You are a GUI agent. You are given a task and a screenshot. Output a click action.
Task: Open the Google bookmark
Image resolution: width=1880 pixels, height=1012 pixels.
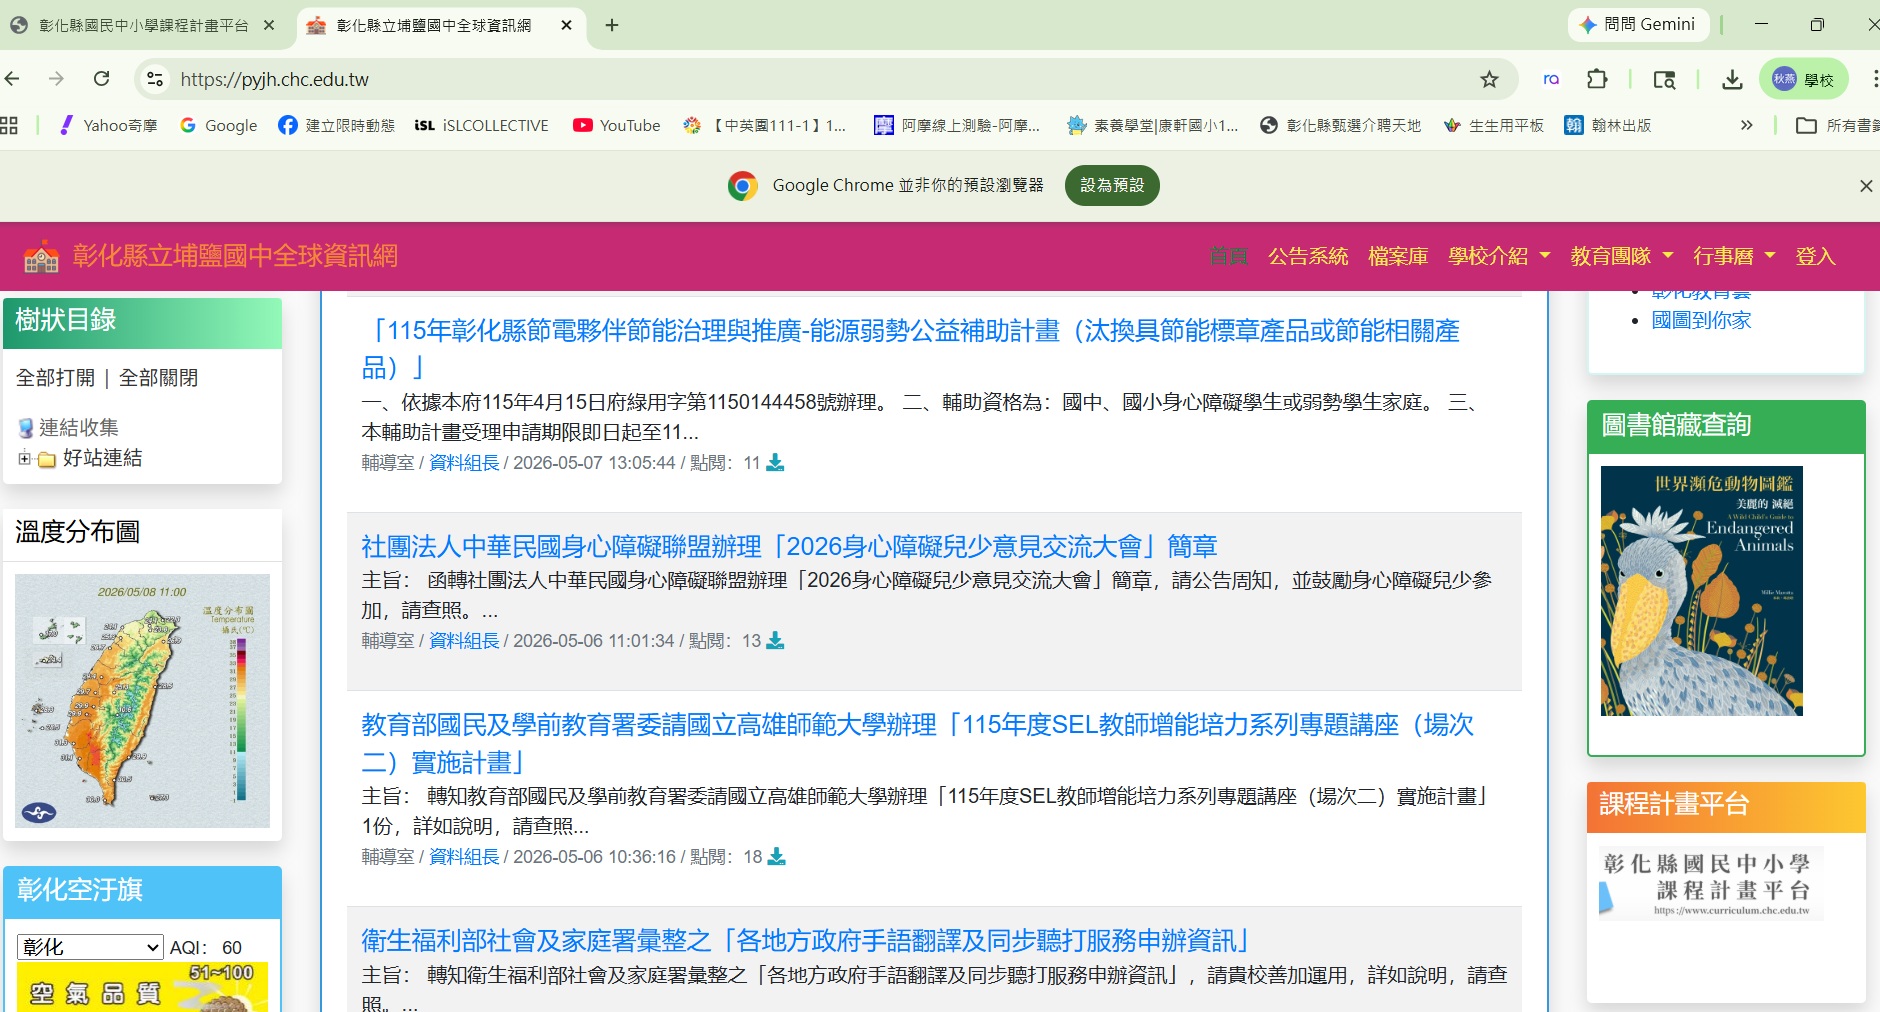tap(219, 125)
